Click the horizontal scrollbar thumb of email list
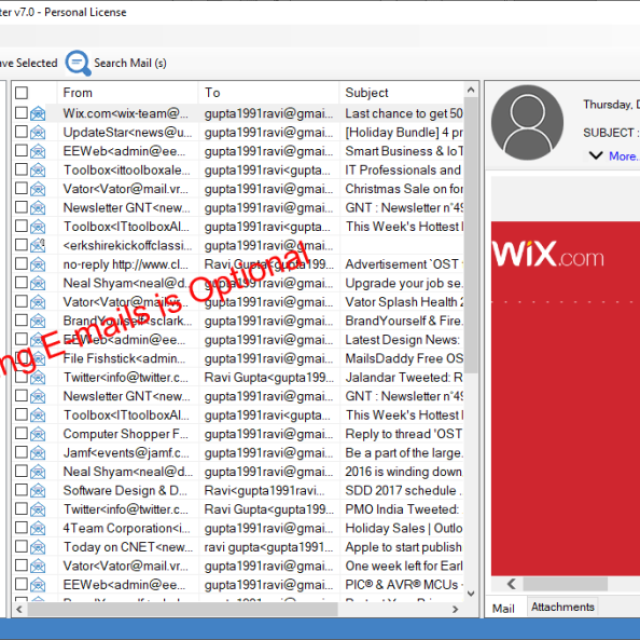This screenshot has width=640, height=640. (x=182, y=609)
